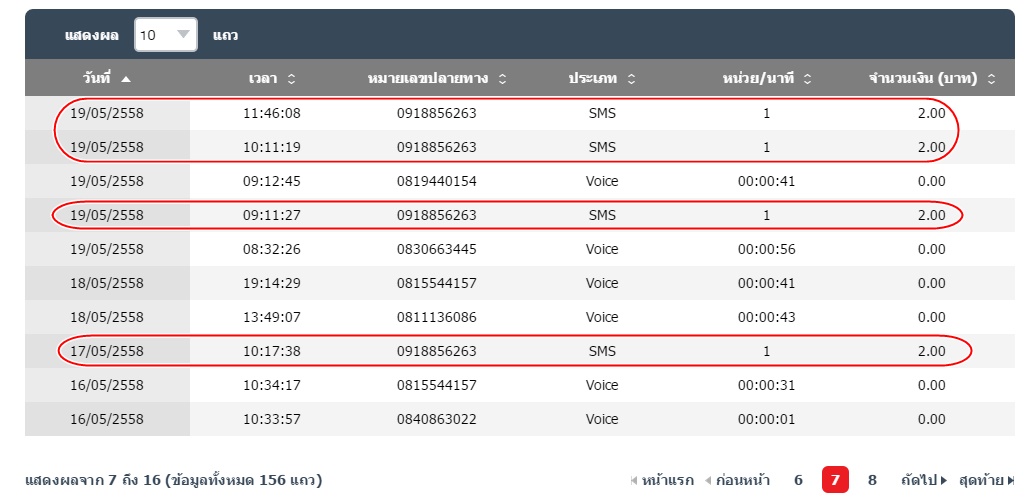Click phone number 0819440154
This screenshot has height=500, width=1031.
[x=435, y=181]
